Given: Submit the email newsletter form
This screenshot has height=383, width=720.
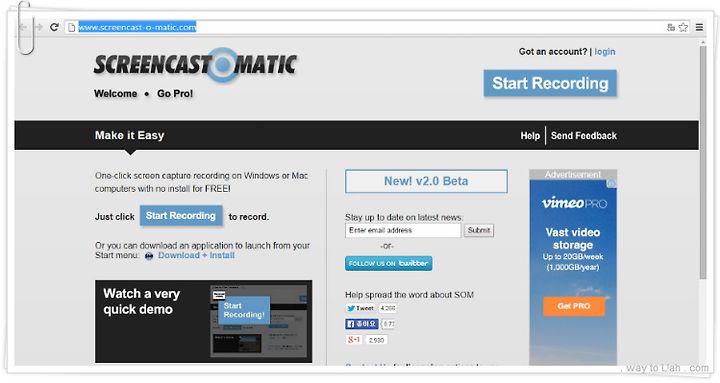Looking at the screenshot, I should click(479, 231).
